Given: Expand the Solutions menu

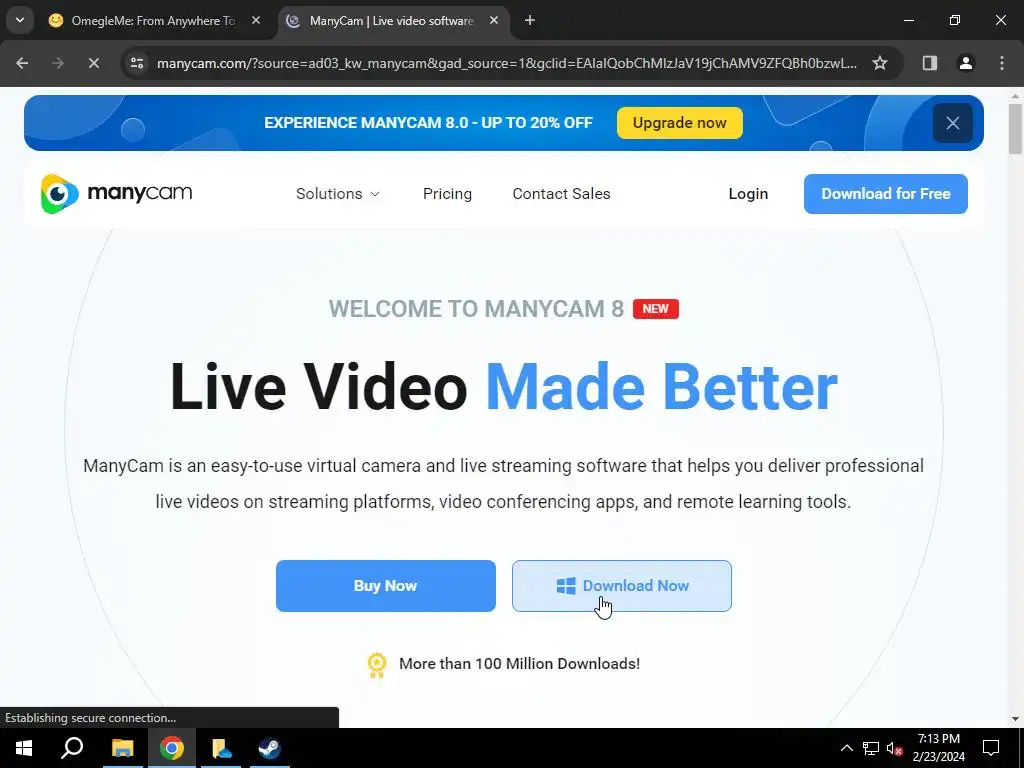Looking at the screenshot, I should pos(338,193).
